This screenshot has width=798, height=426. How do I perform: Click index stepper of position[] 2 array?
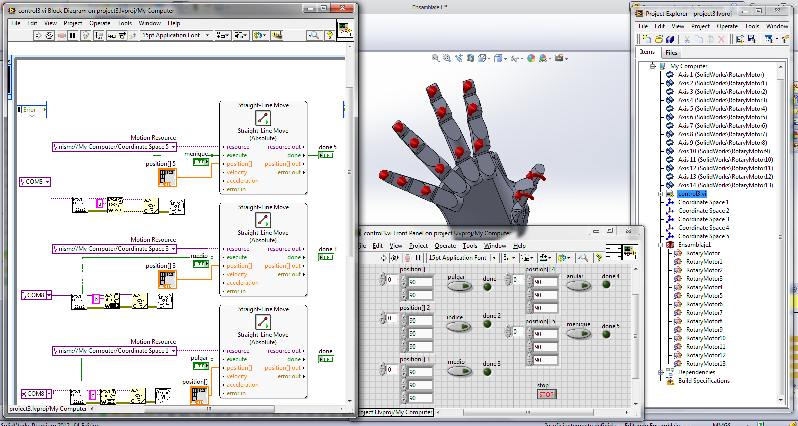tap(384, 318)
